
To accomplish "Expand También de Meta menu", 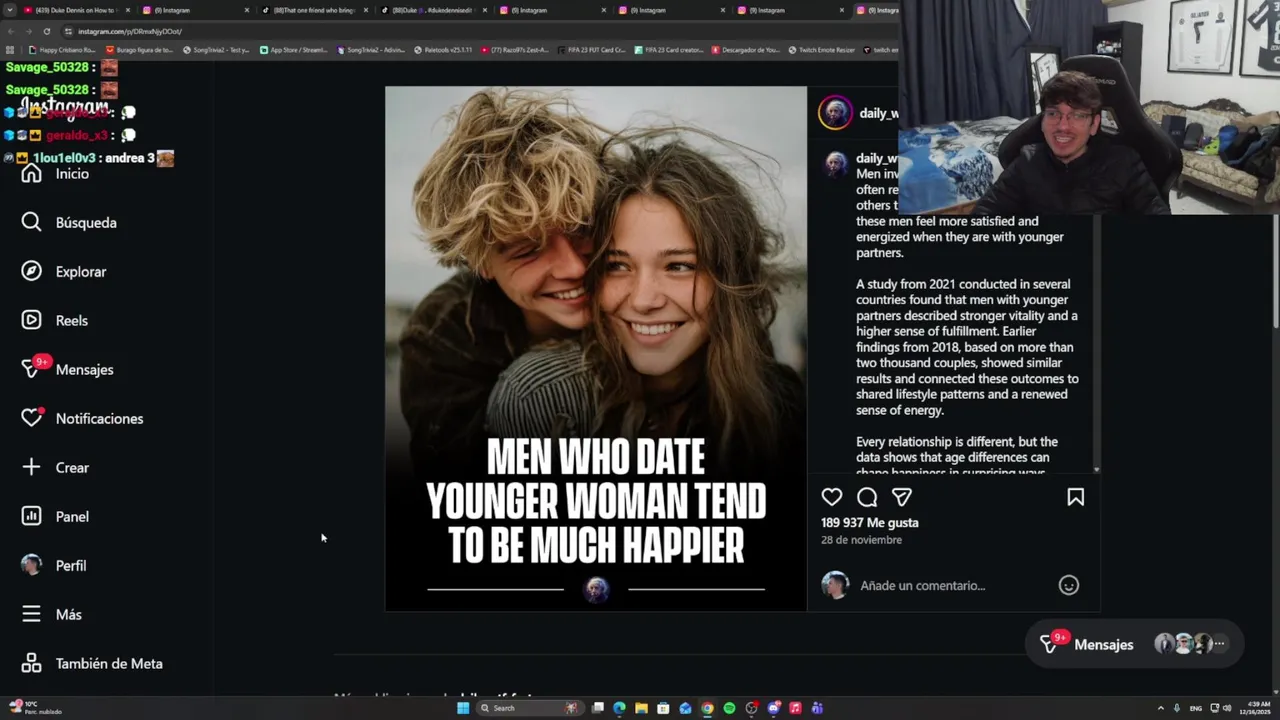I will click(x=92, y=664).
